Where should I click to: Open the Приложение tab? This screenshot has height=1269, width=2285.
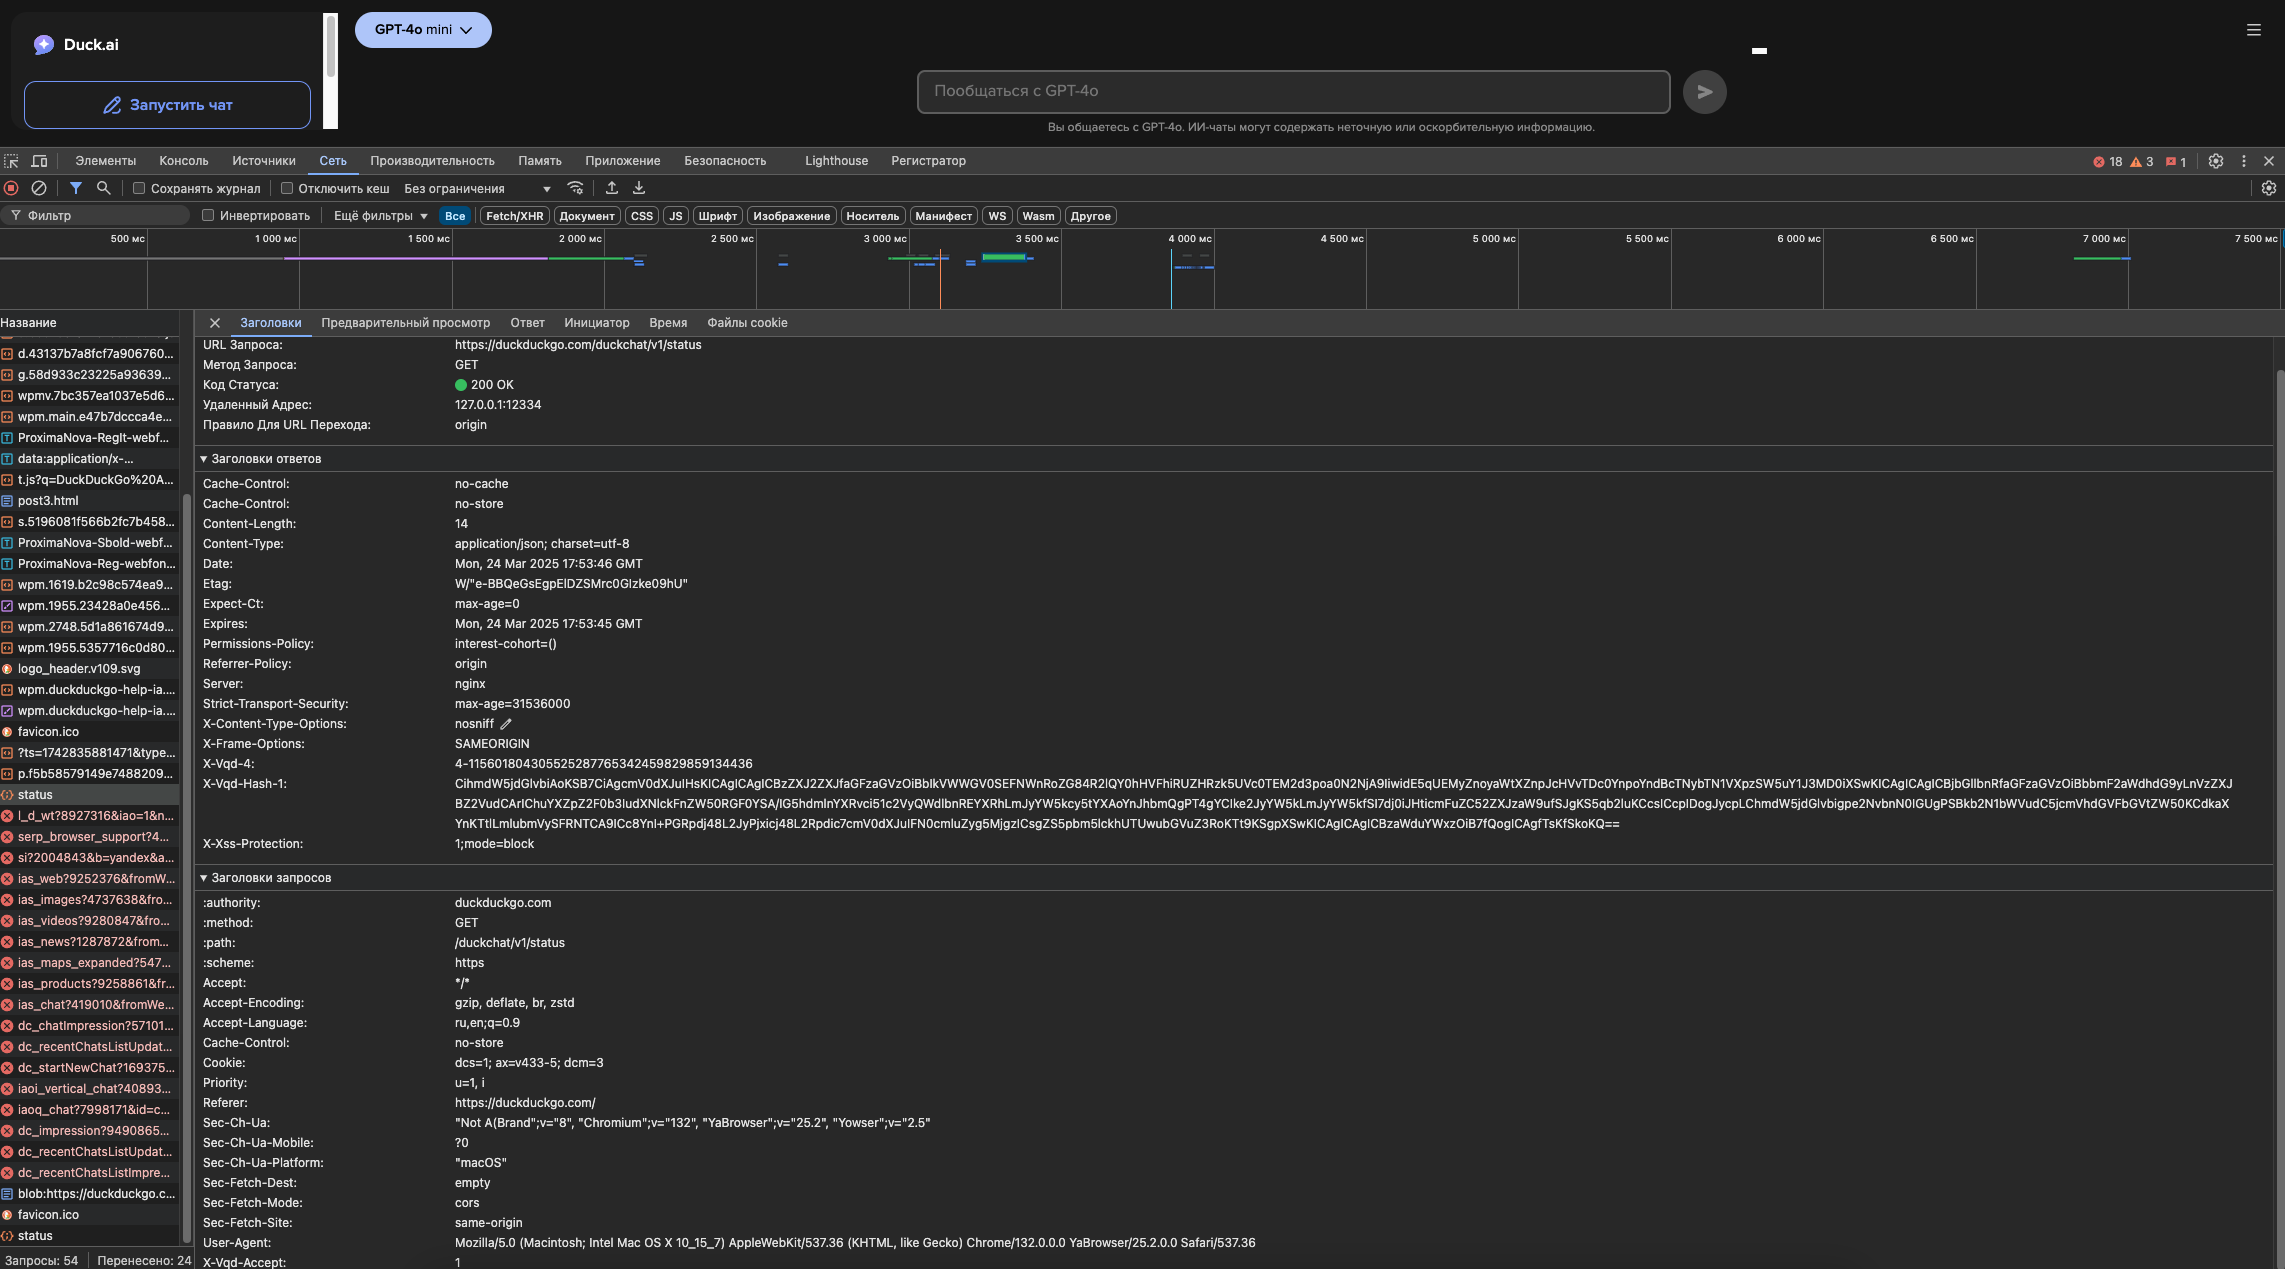(623, 161)
